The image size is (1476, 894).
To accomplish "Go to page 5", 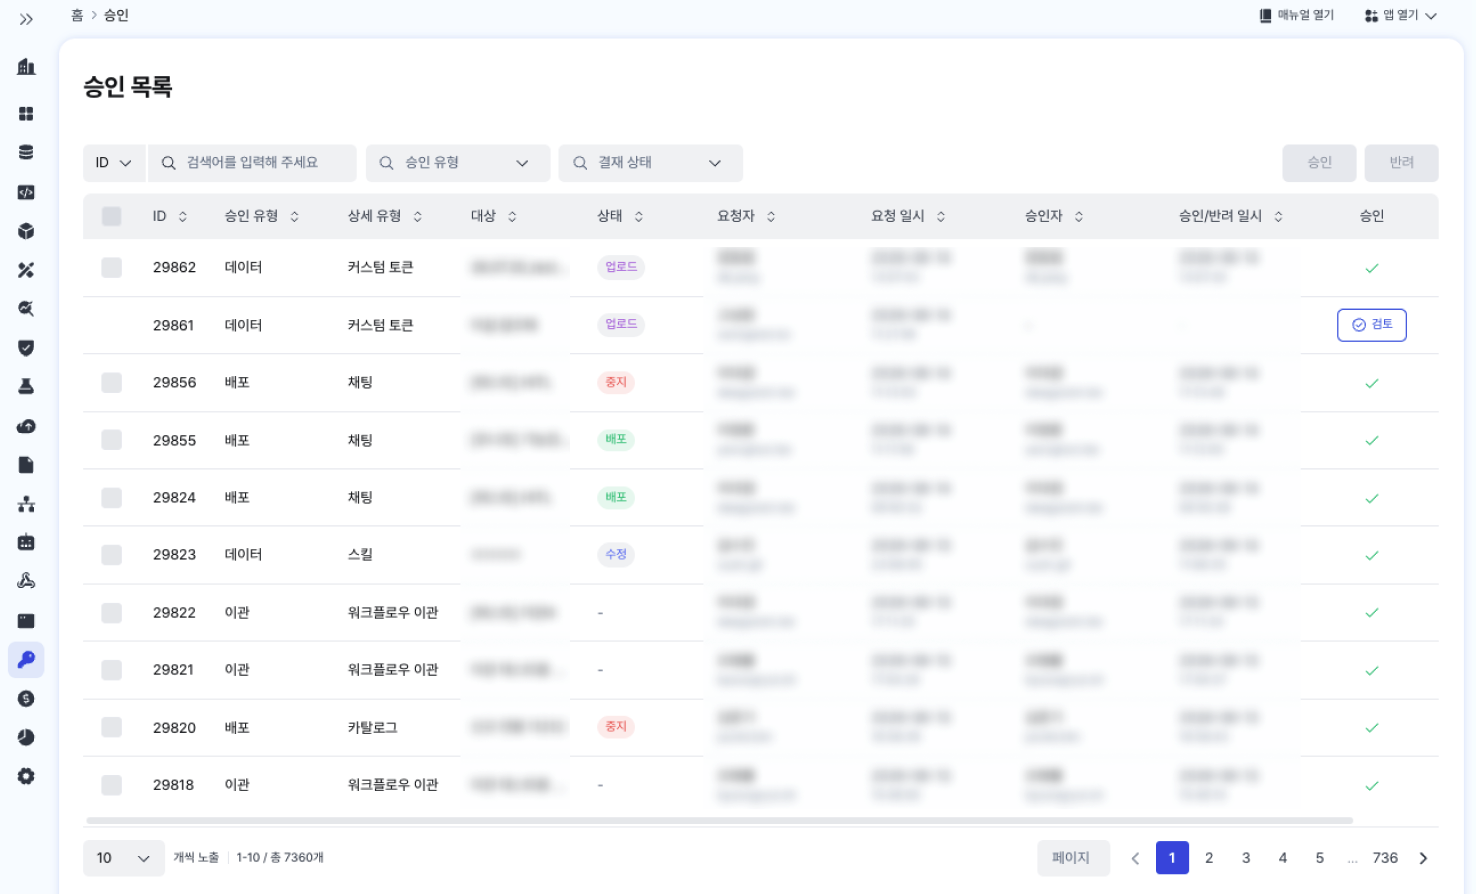I will click(1320, 858).
